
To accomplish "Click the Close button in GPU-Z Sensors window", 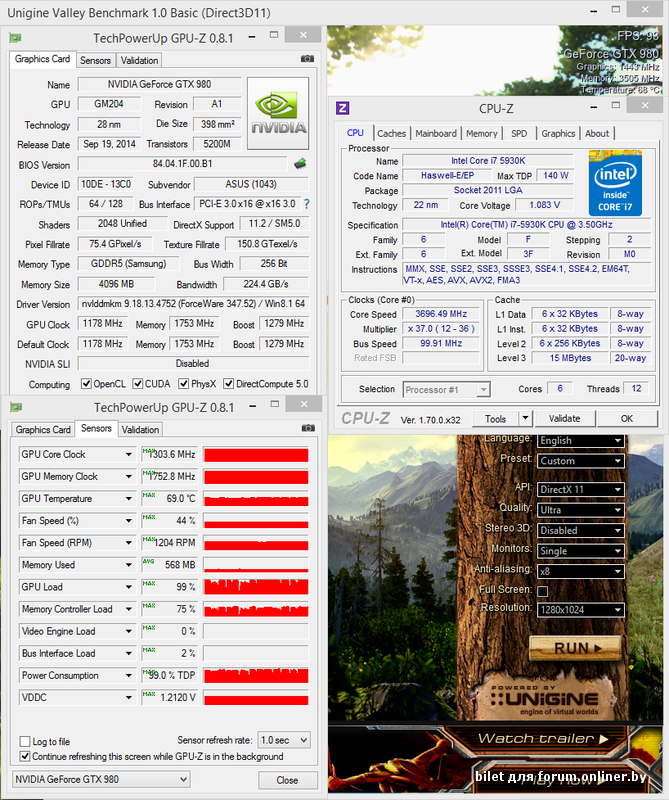I will click(287, 780).
